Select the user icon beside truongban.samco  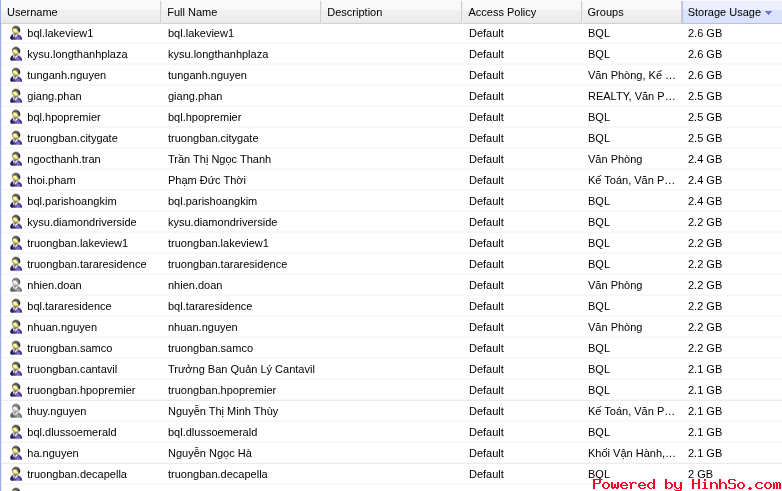(15, 348)
